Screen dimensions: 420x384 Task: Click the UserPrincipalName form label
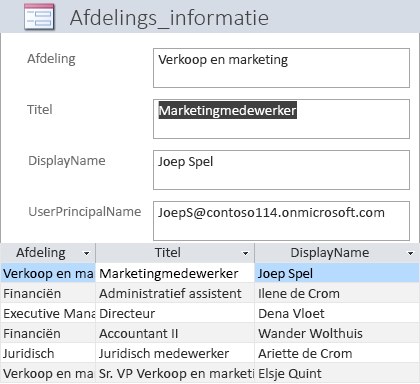85,212
